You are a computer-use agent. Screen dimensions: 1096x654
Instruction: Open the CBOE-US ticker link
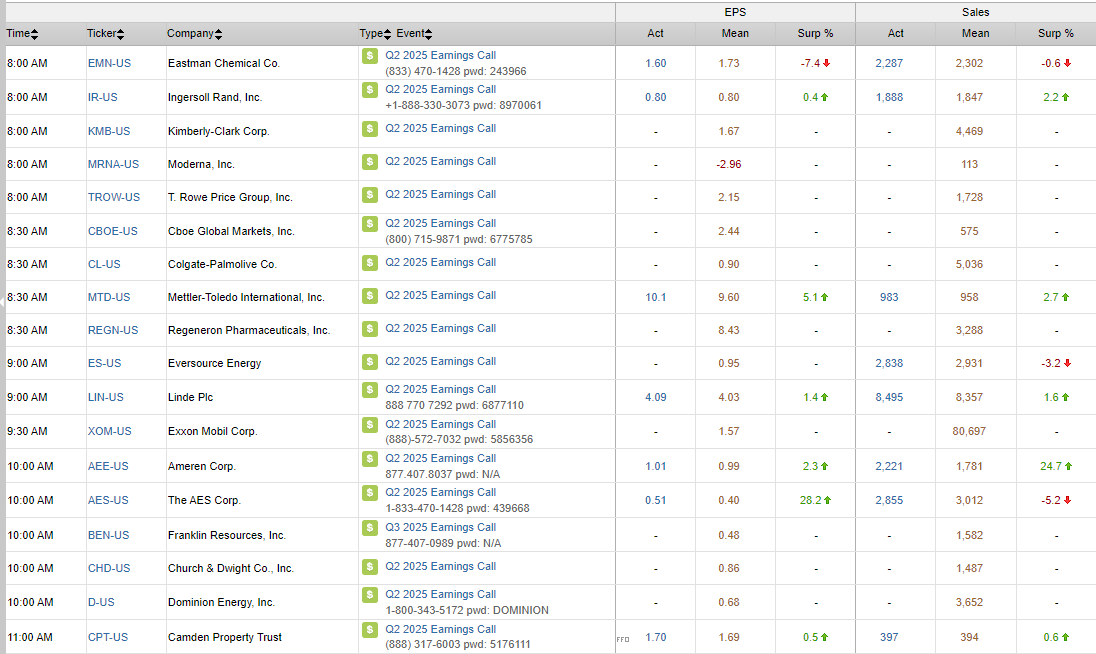point(113,231)
